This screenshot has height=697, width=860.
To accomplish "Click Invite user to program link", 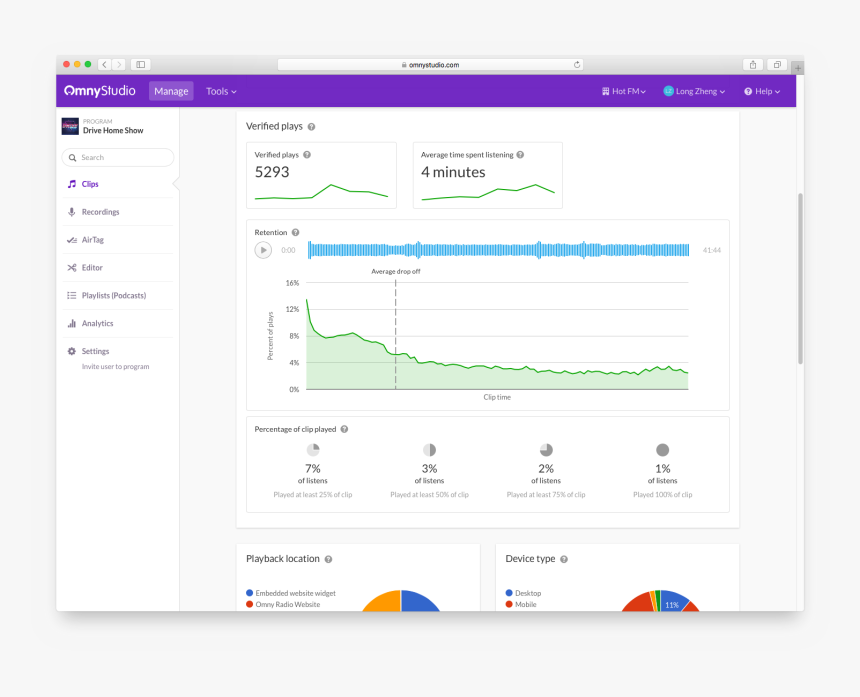I will click(115, 367).
